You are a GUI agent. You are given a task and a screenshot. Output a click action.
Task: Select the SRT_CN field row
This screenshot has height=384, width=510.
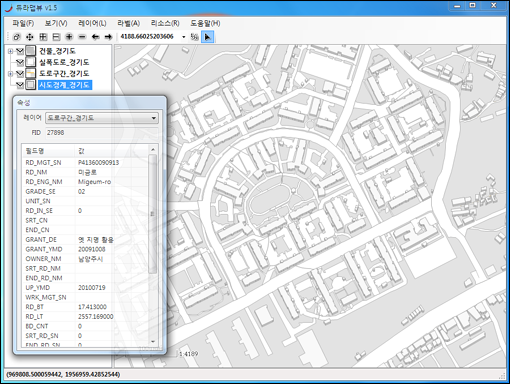coord(85,220)
